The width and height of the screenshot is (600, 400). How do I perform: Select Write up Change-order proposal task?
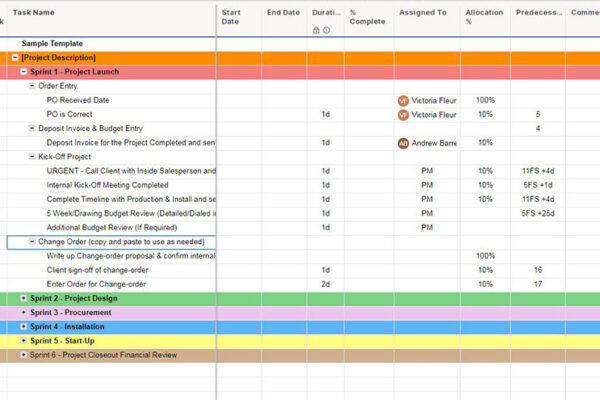click(x=131, y=256)
